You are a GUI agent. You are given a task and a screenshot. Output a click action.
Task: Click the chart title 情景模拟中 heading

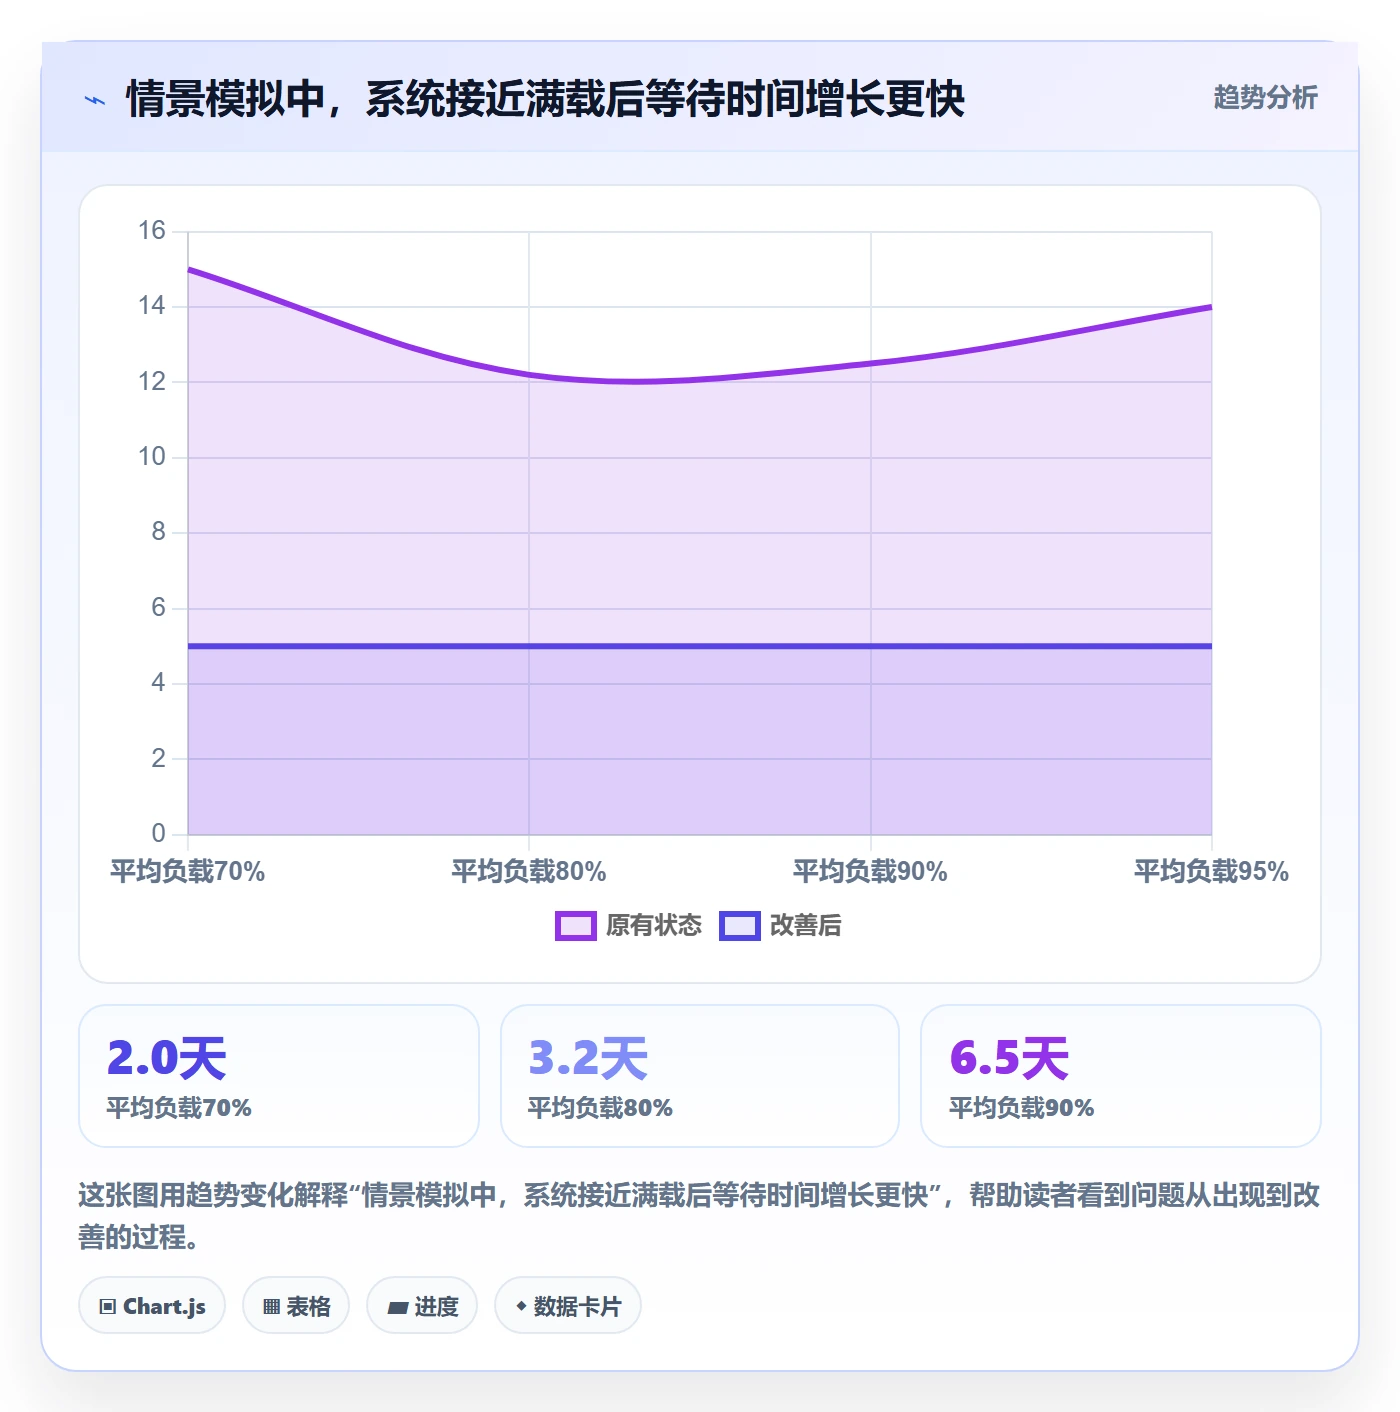point(545,99)
